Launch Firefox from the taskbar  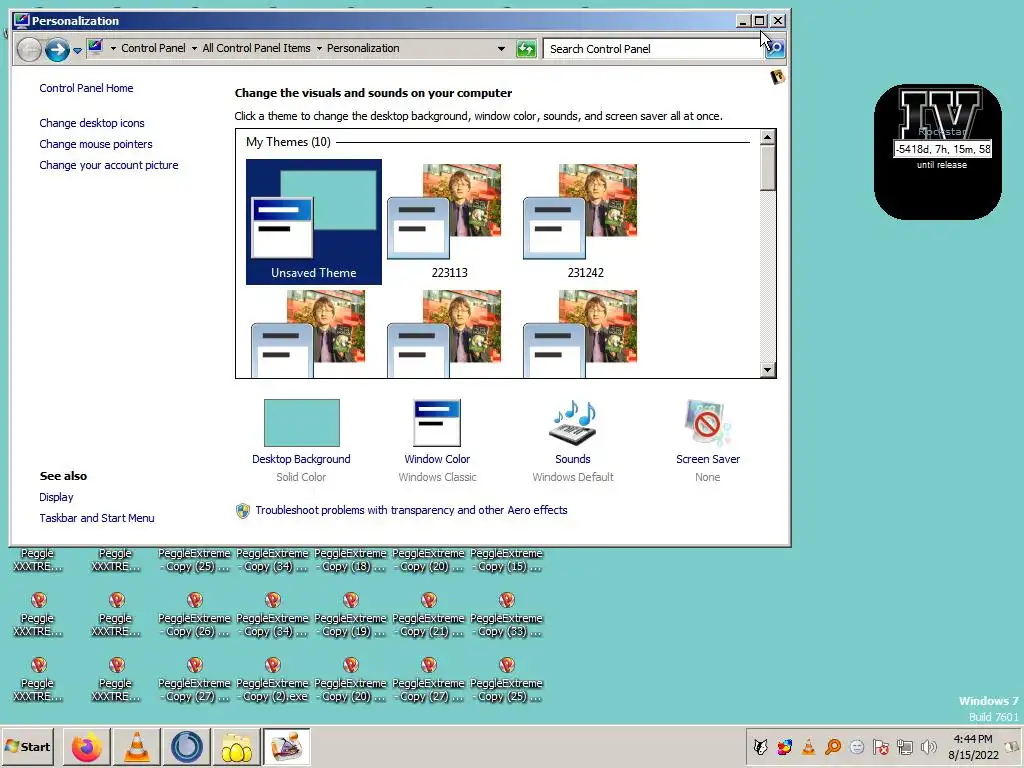click(x=86, y=746)
